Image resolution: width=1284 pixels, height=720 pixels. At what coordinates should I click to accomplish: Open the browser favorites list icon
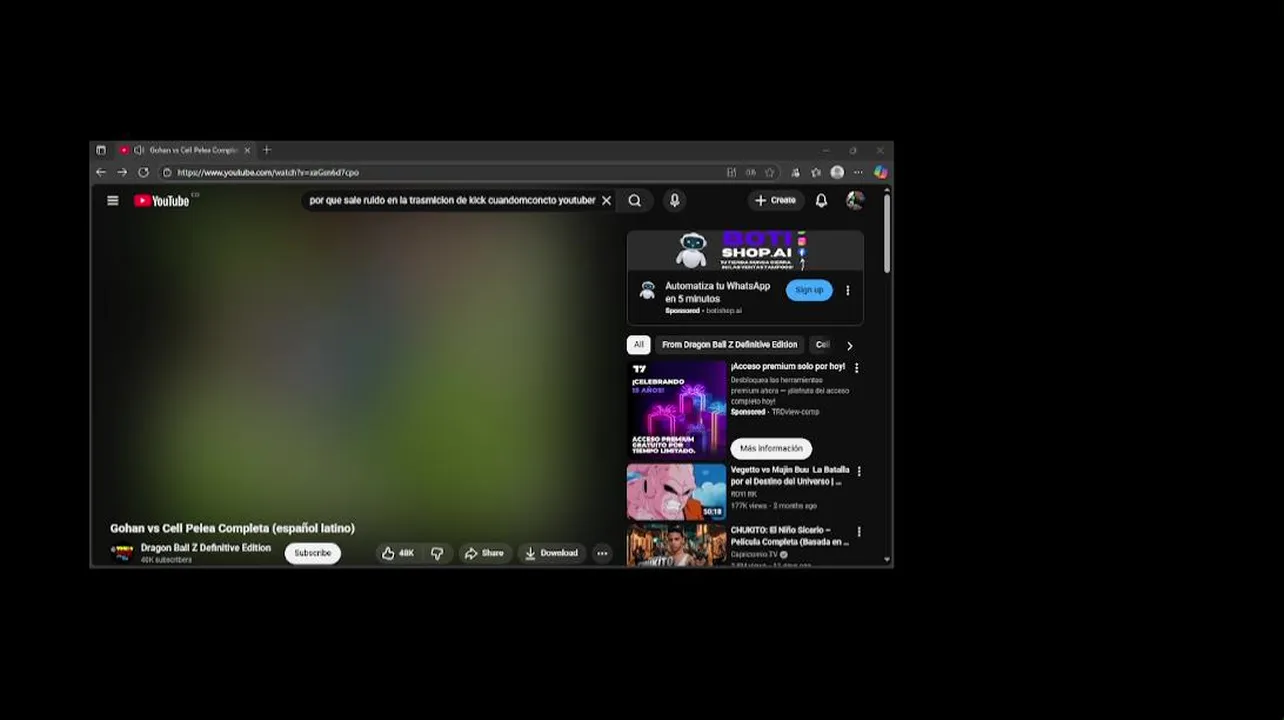(x=816, y=172)
